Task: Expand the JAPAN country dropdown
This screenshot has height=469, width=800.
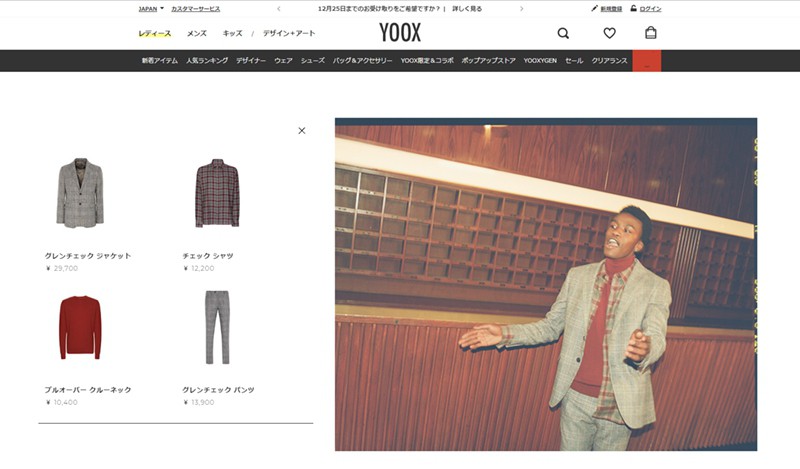Action: point(151,9)
